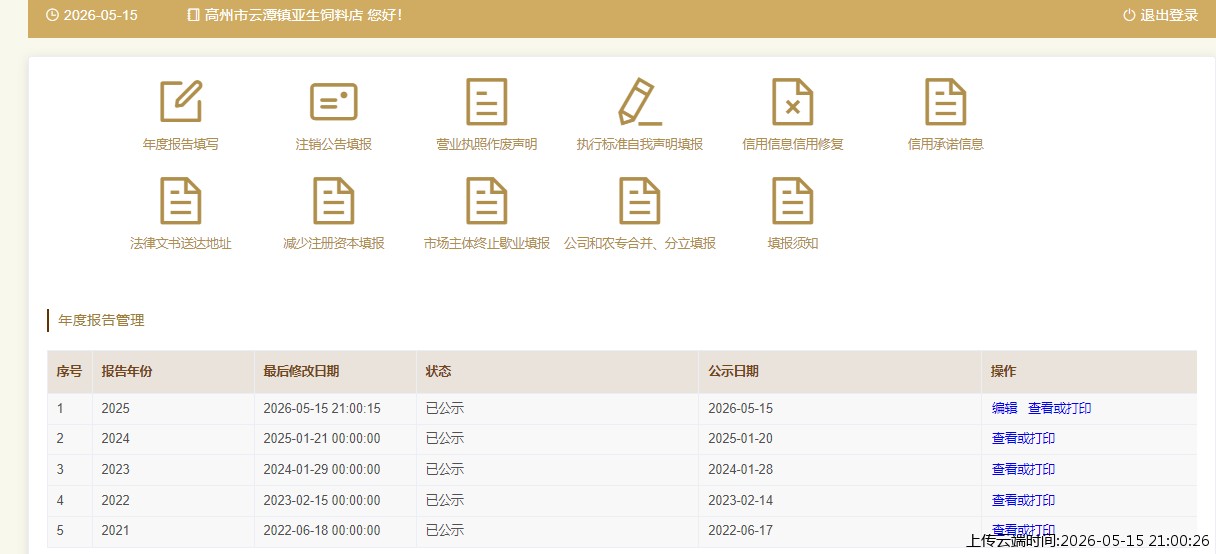Open the 执行标准自我声明填报 pencil icon
Image resolution: width=1216 pixels, height=554 pixels.
(x=640, y=101)
